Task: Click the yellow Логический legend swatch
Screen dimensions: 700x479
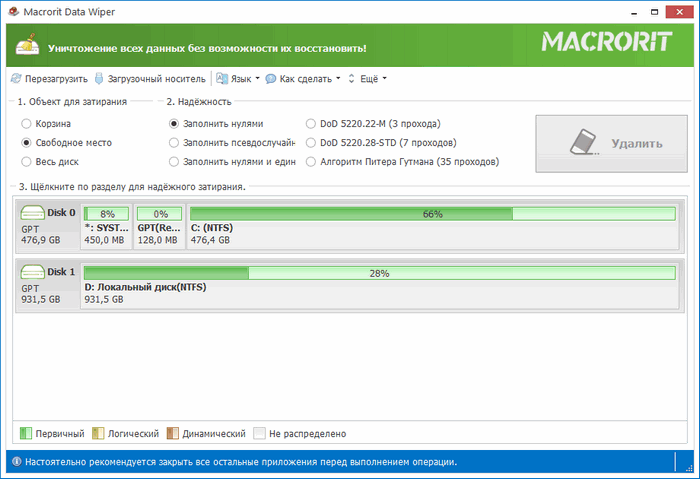Action: (98, 433)
